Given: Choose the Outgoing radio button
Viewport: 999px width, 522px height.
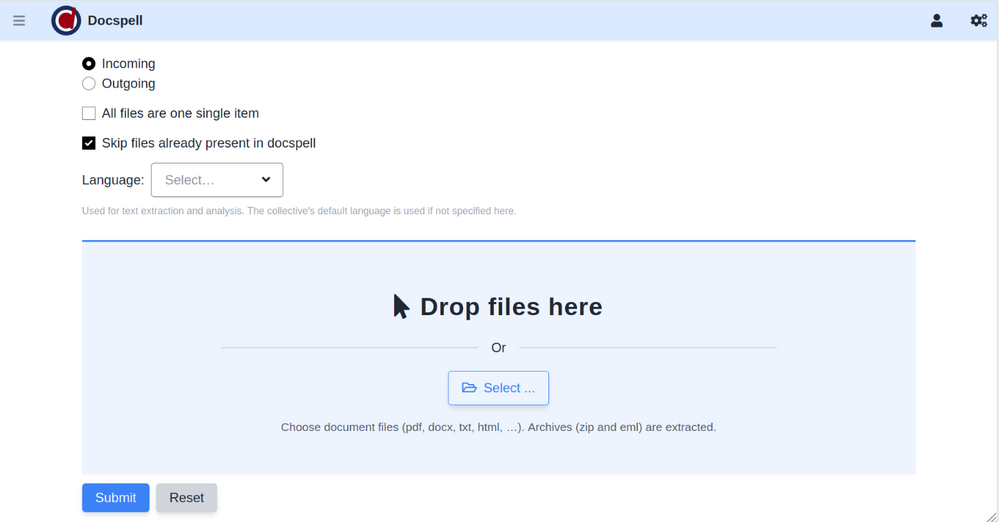Looking at the screenshot, I should click(x=89, y=84).
